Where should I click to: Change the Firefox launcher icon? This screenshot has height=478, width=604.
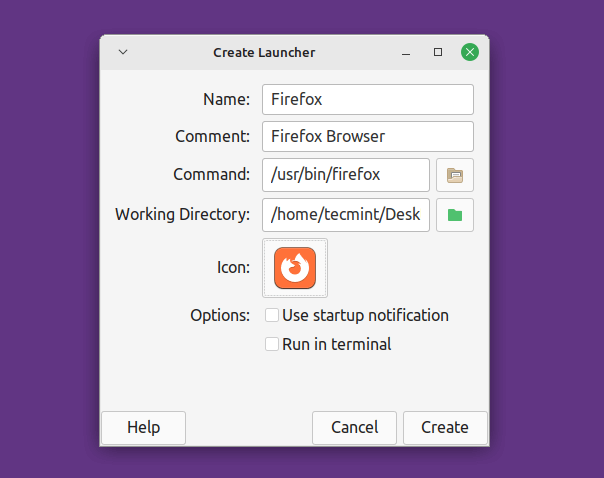tap(295, 268)
